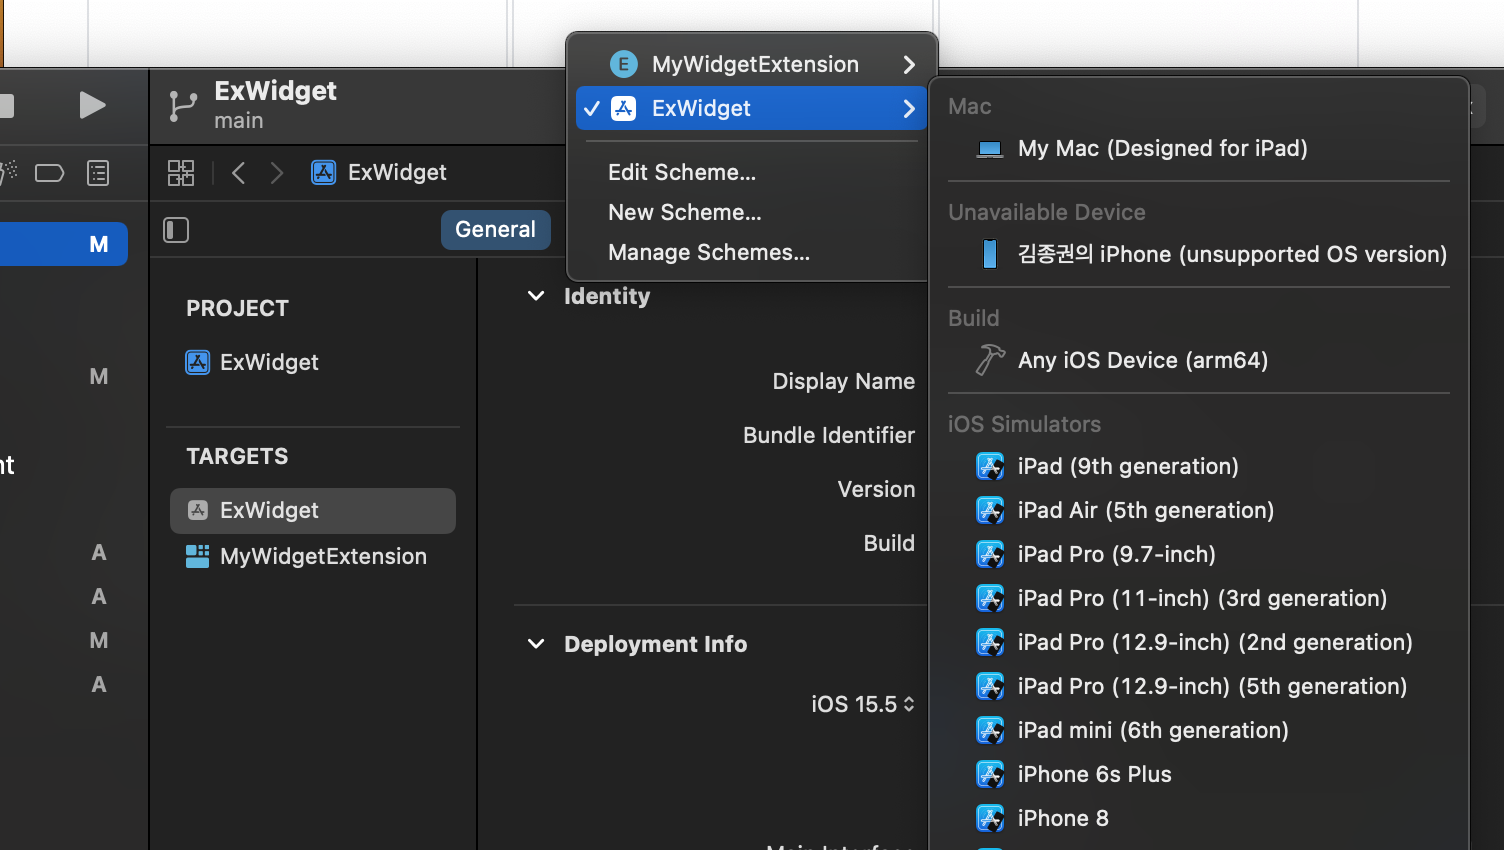This screenshot has width=1504, height=850.
Task: Click the source control branch icon
Action: click(183, 106)
